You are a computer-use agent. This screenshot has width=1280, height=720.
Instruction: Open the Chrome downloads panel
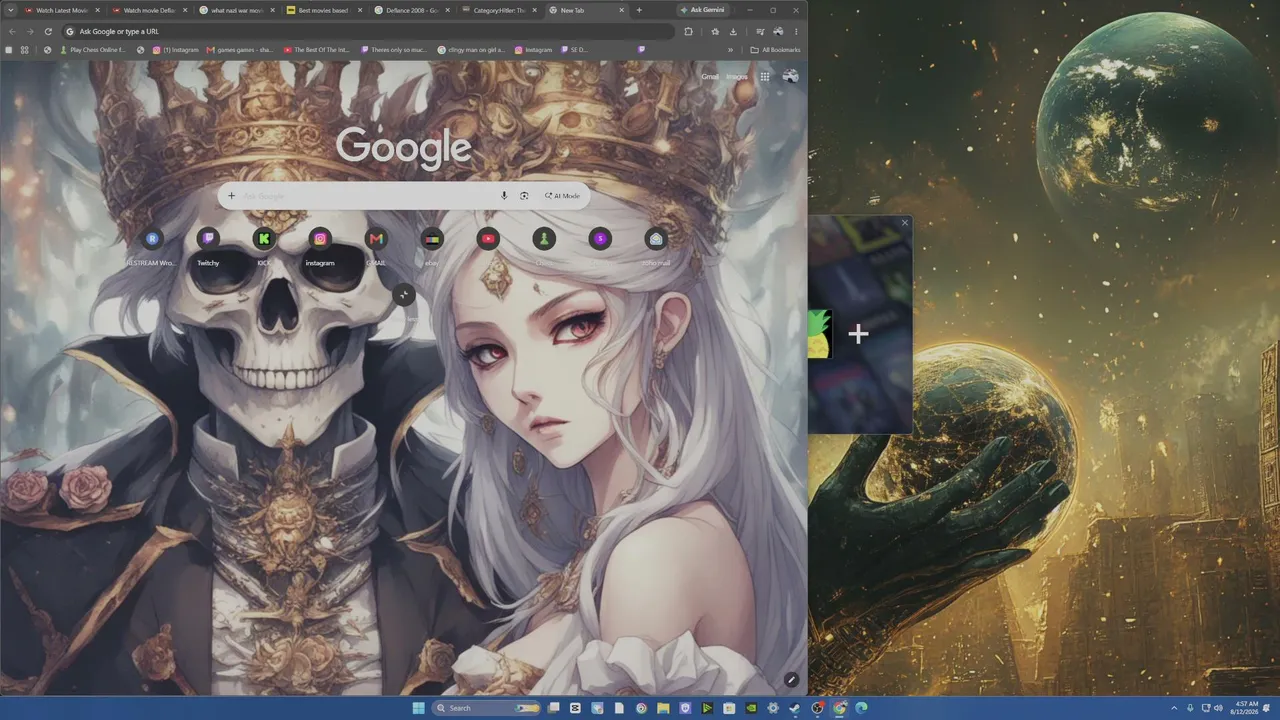point(733,31)
